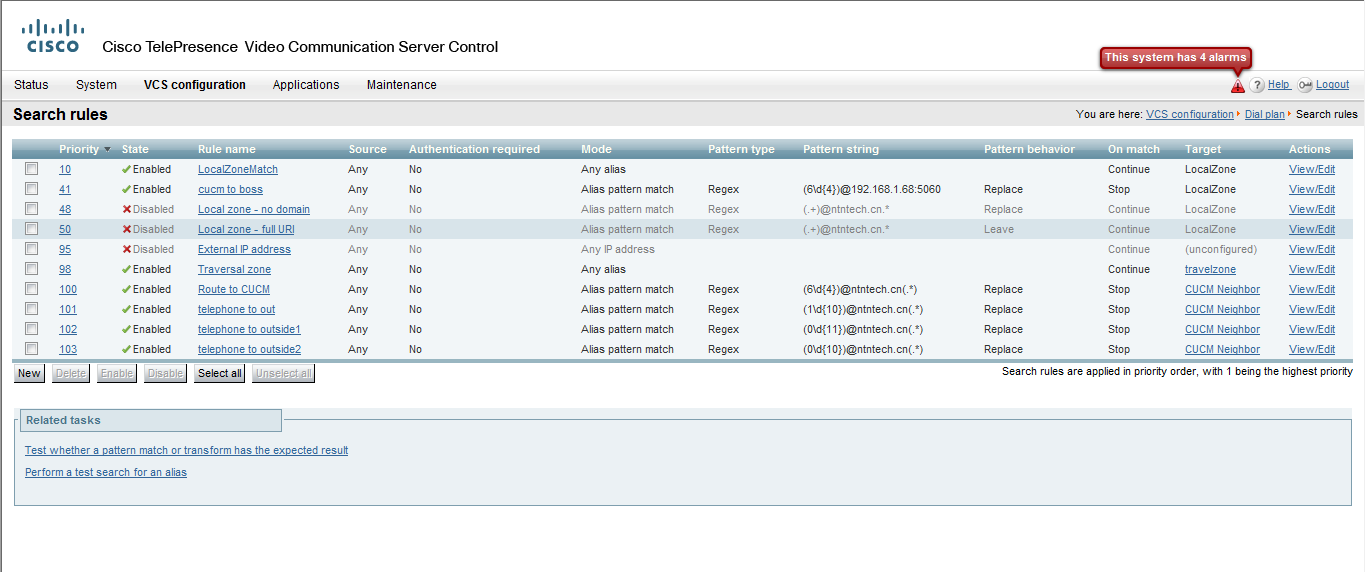The height and width of the screenshot is (572, 1366).
Task: Tick the checkbox for Local zone - full URI
Action: click(32, 229)
